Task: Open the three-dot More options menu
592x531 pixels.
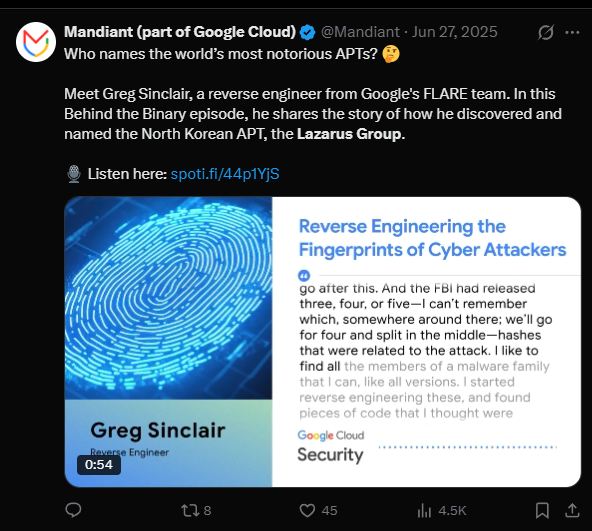Action: [572, 32]
